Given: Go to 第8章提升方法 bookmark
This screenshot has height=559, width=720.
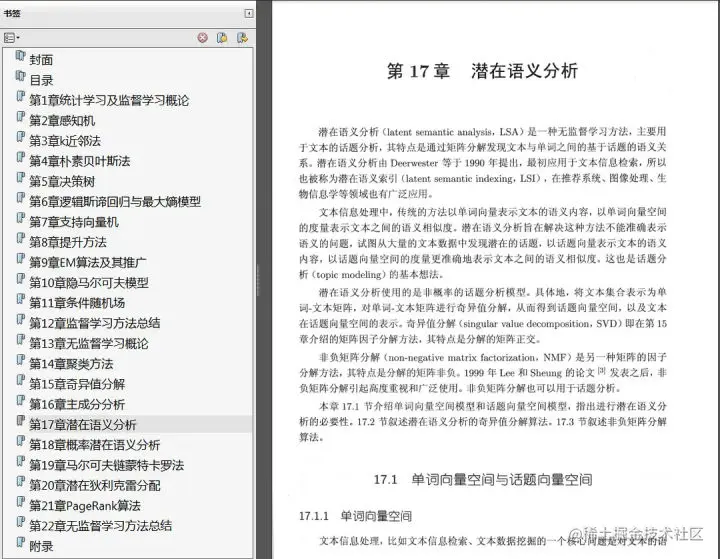Looking at the screenshot, I should click(68, 242).
